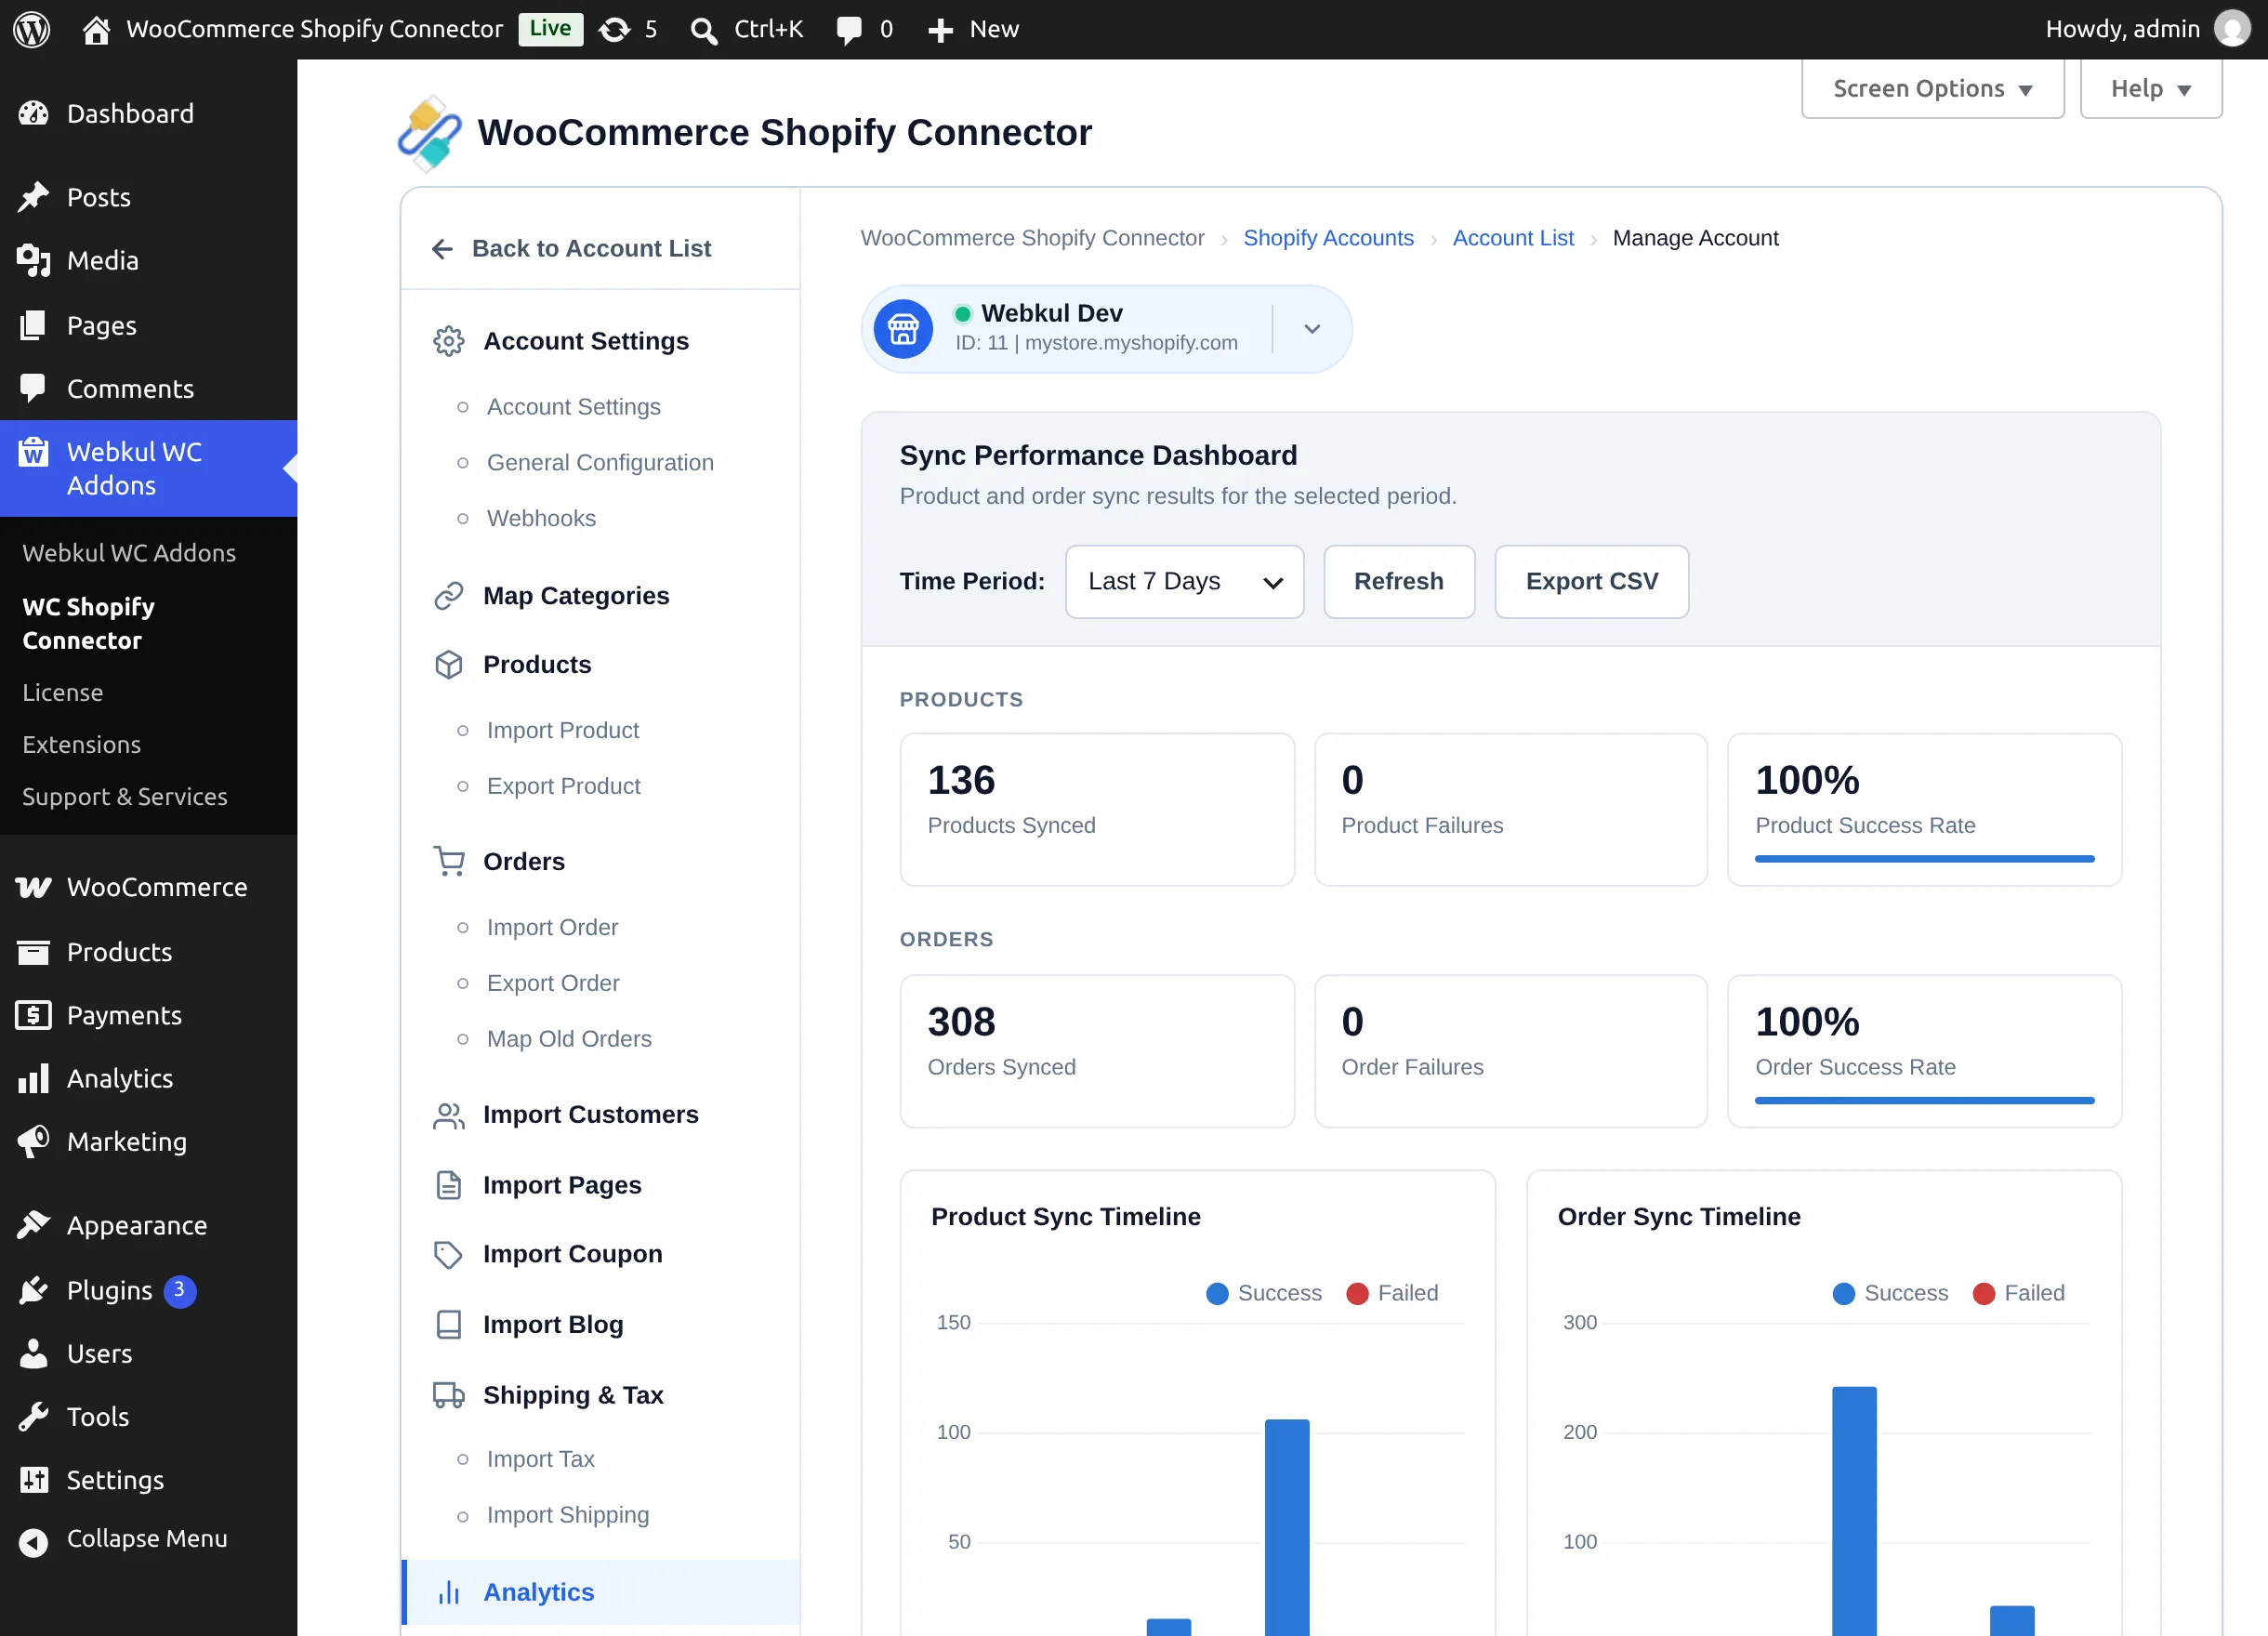Open the Analytics section in connector sidebar
The image size is (2268, 1636).
coord(600,1592)
